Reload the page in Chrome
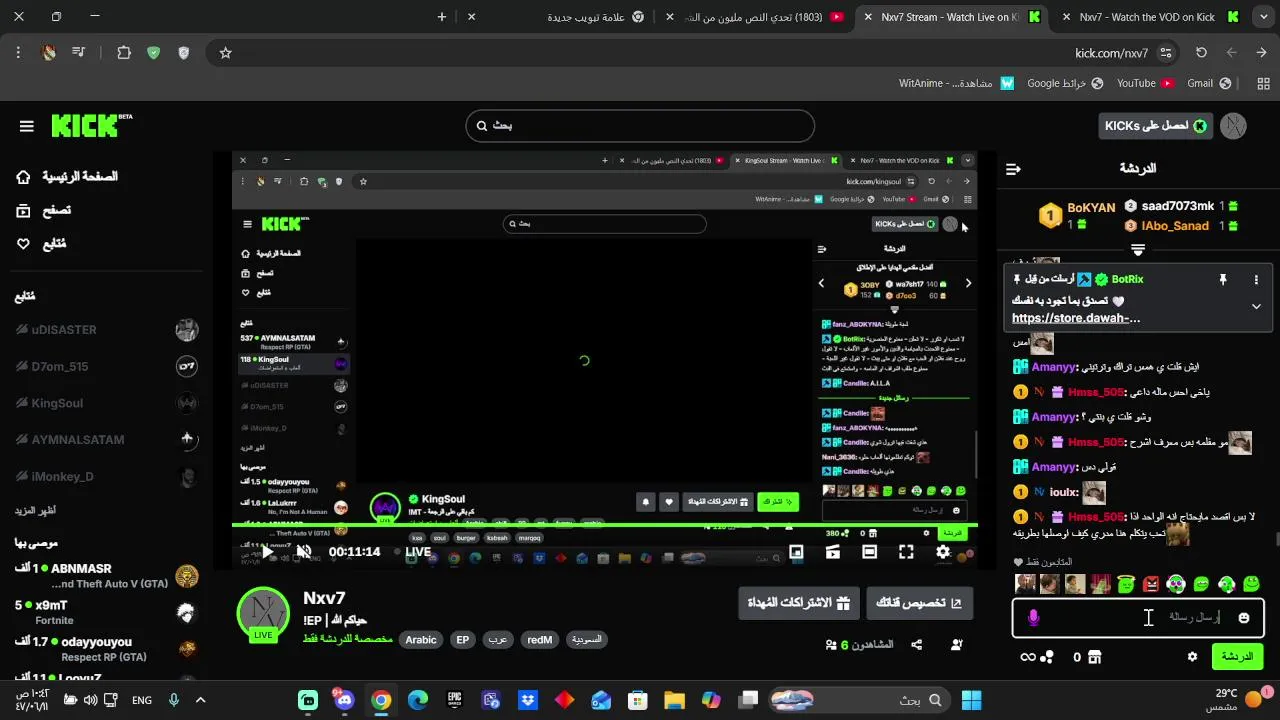The width and height of the screenshot is (1280, 720). 1201,53
